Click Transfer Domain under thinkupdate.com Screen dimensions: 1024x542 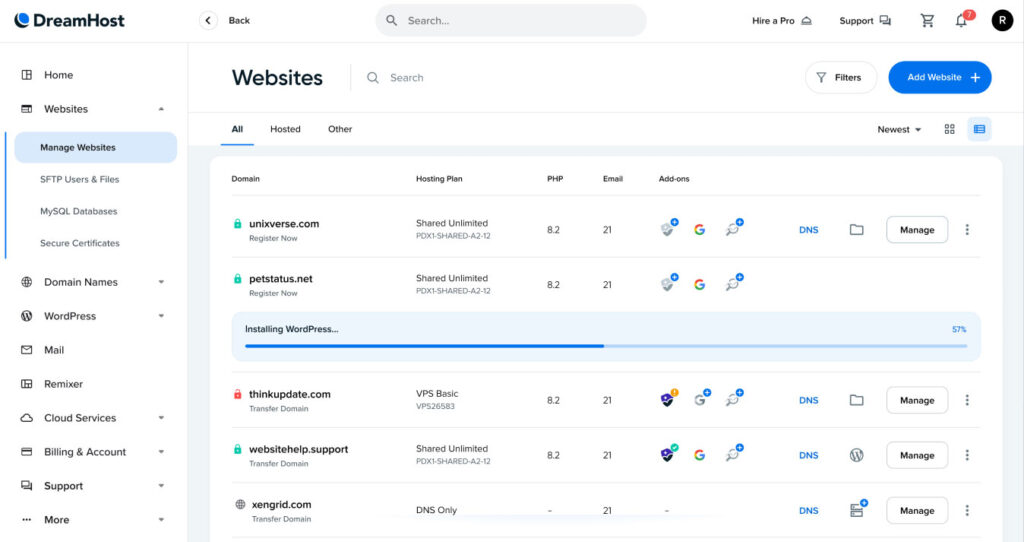point(278,409)
